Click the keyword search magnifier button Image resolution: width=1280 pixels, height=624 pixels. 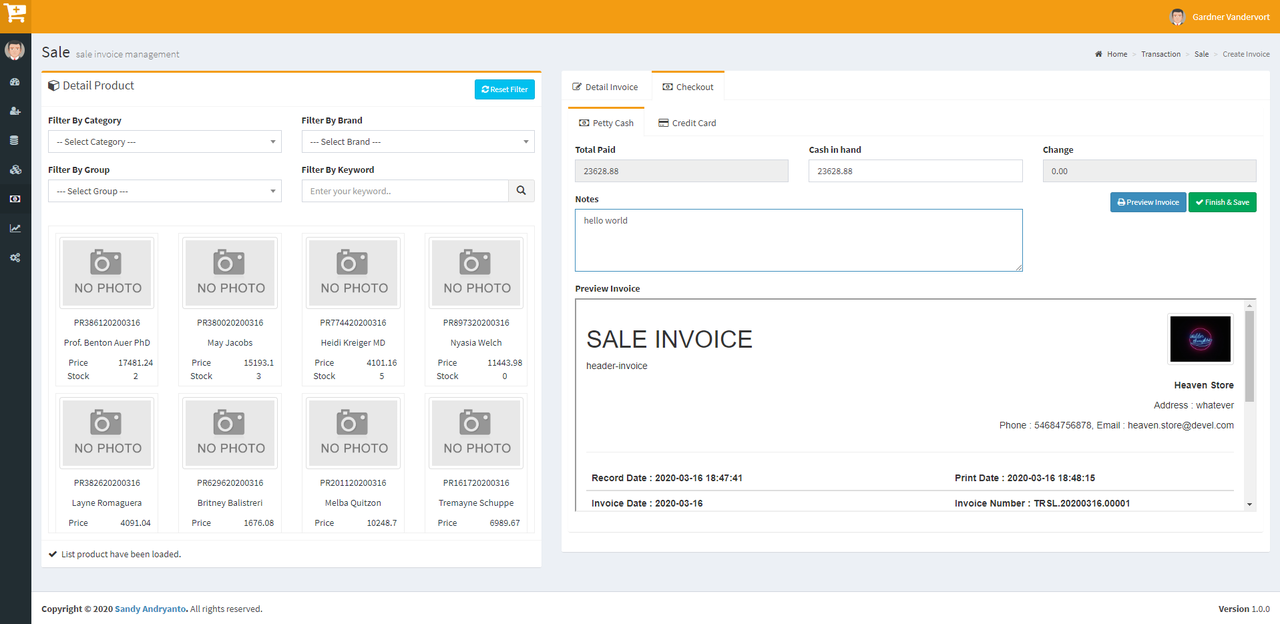(x=521, y=191)
